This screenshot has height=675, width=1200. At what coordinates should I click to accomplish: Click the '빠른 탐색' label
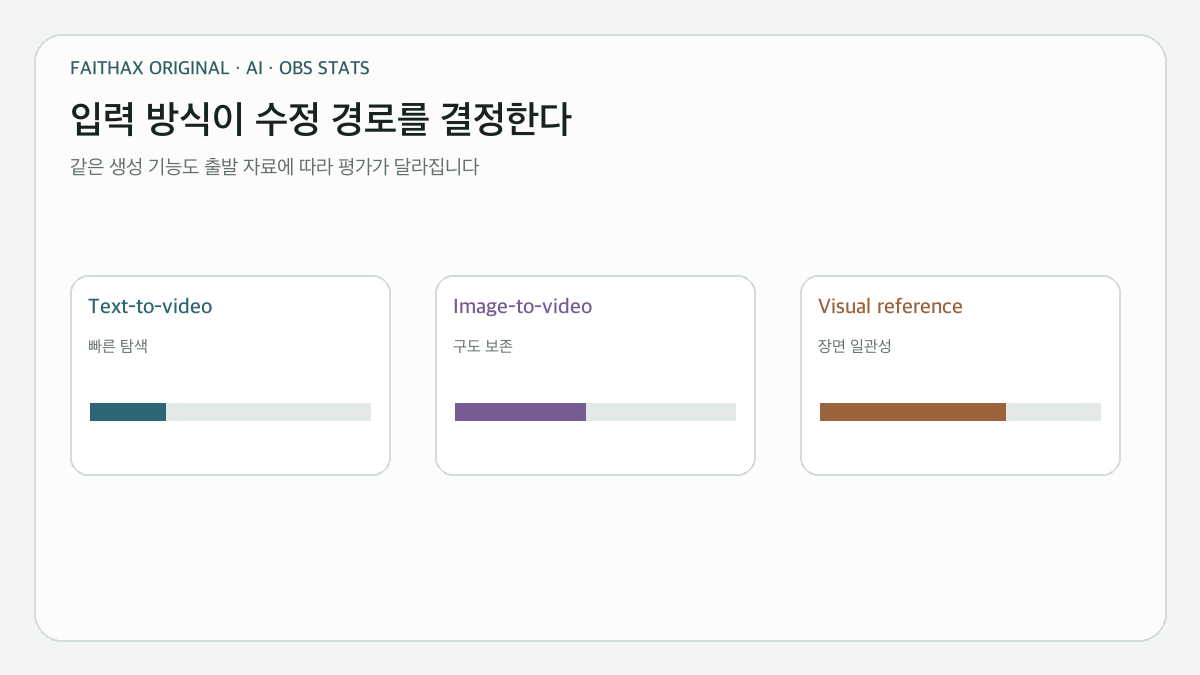[x=118, y=347]
